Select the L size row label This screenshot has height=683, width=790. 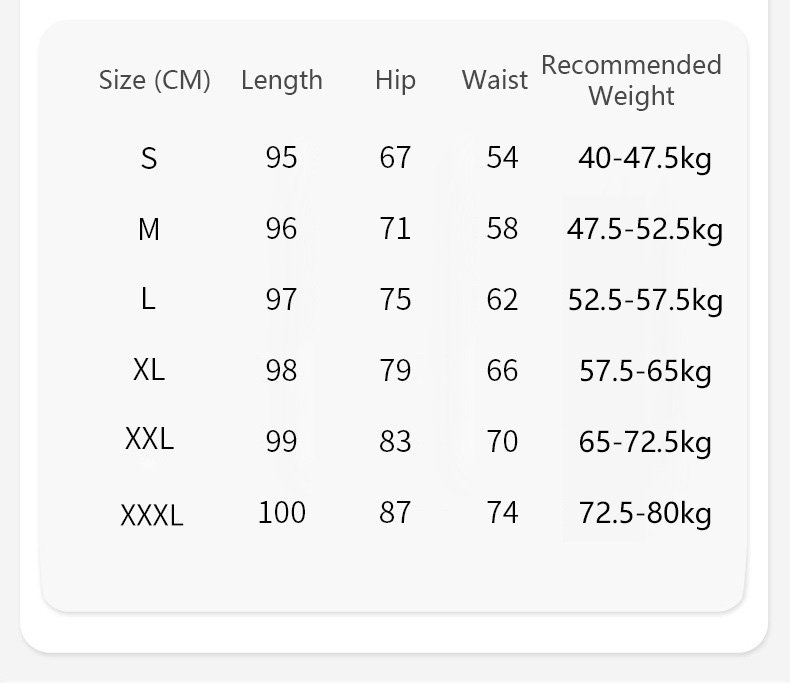[x=148, y=299]
